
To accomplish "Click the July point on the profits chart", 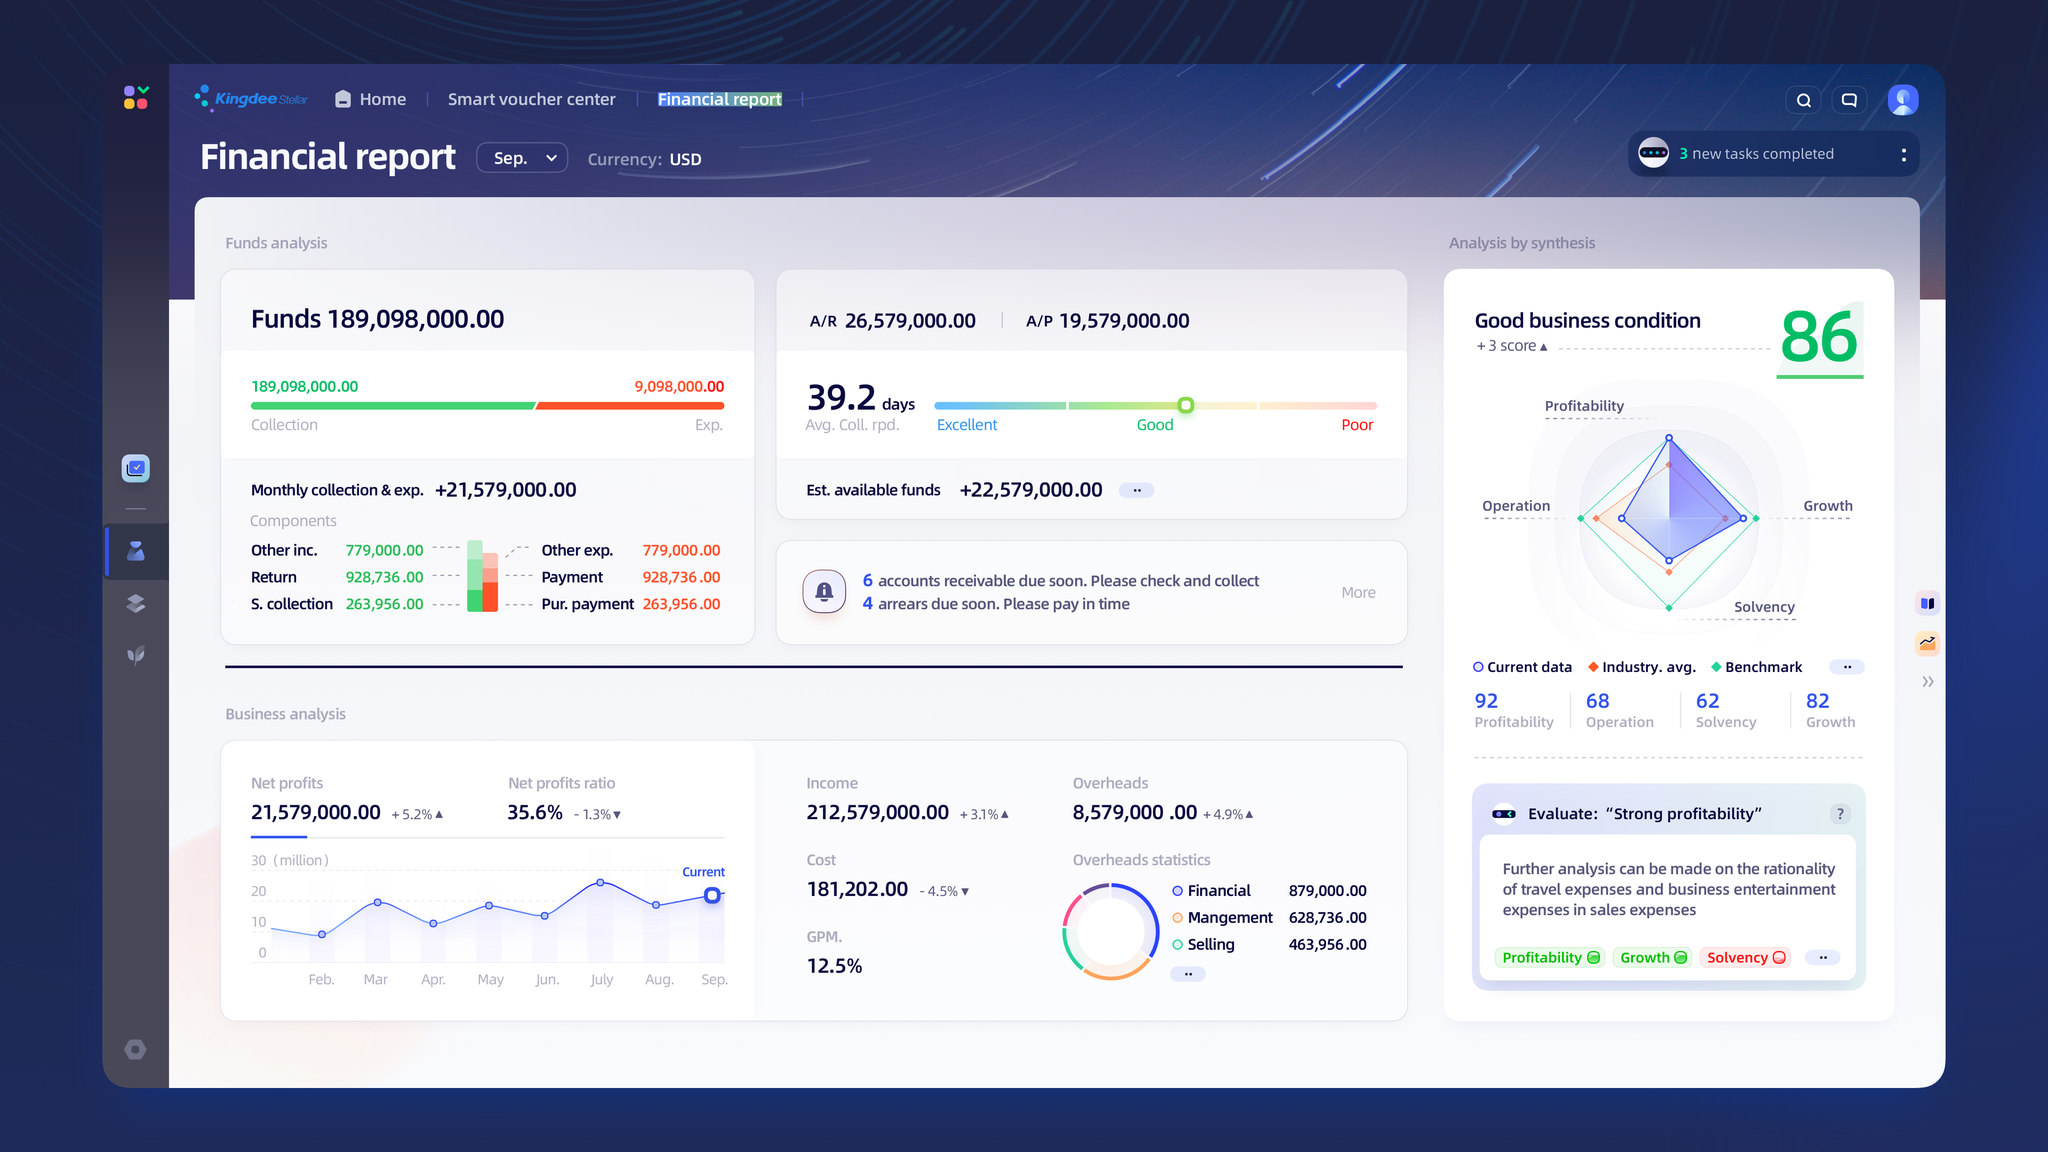I will [x=600, y=882].
